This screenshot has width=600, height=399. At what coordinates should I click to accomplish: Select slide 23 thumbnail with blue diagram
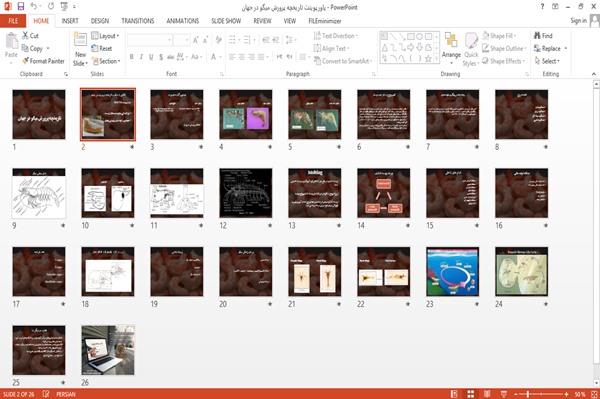click(x=452, y=272)
